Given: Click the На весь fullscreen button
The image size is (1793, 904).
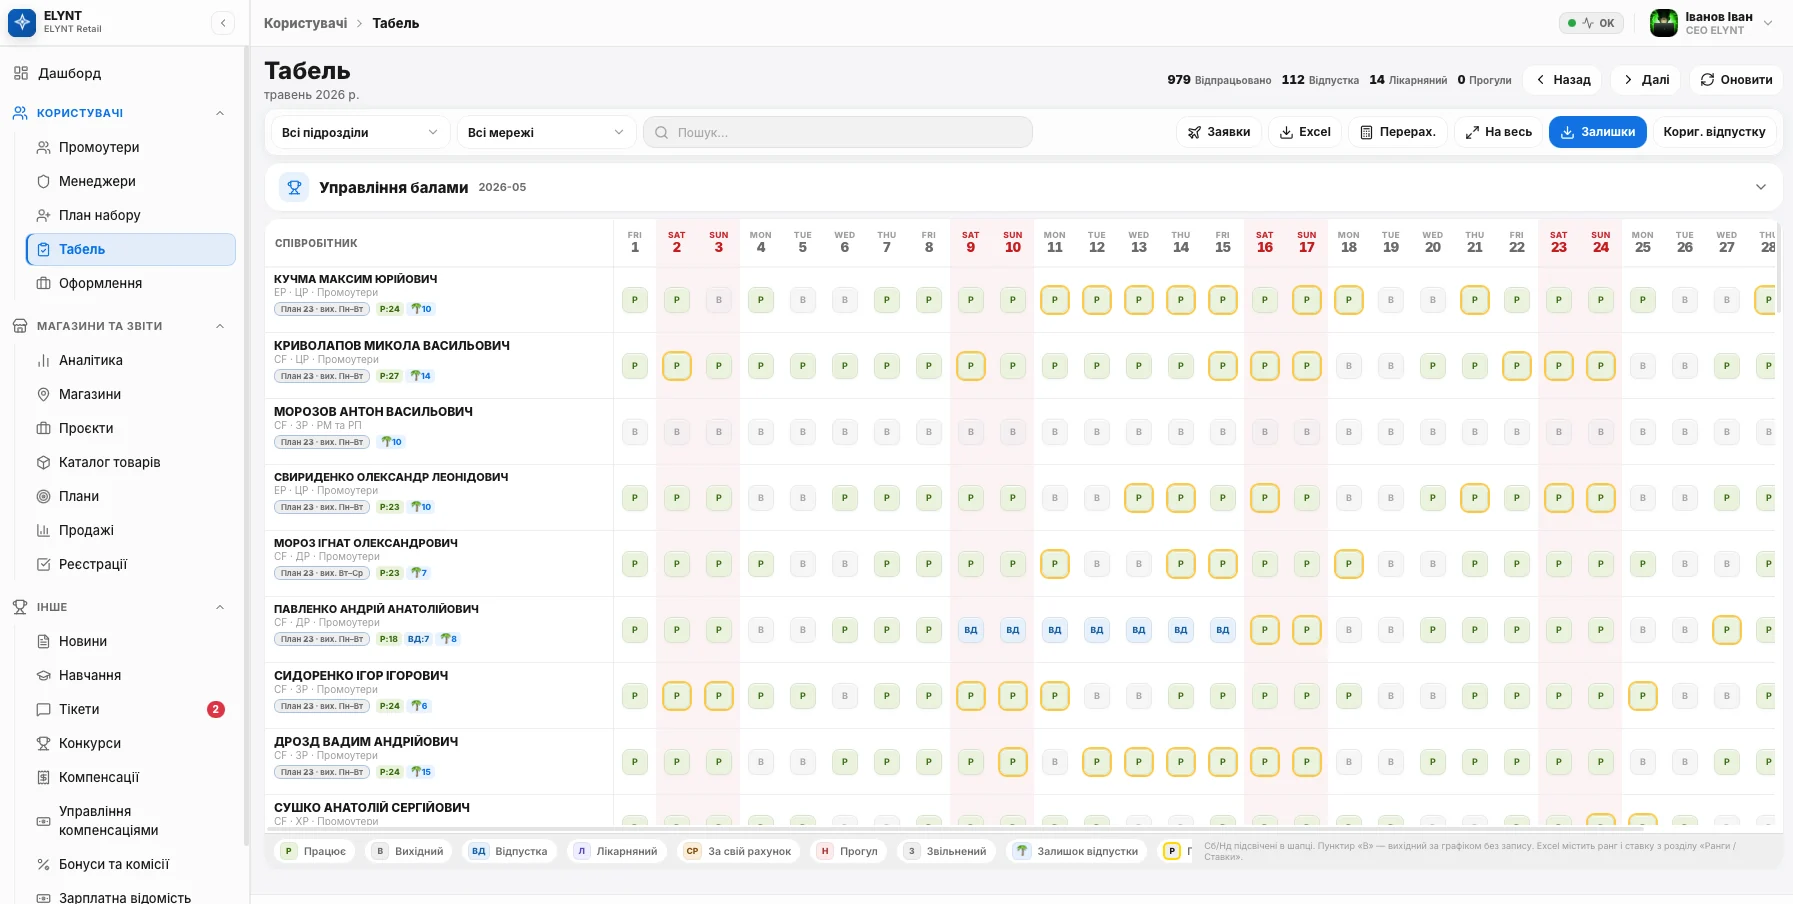Looking at the screenshot, I should (1498, 132).
